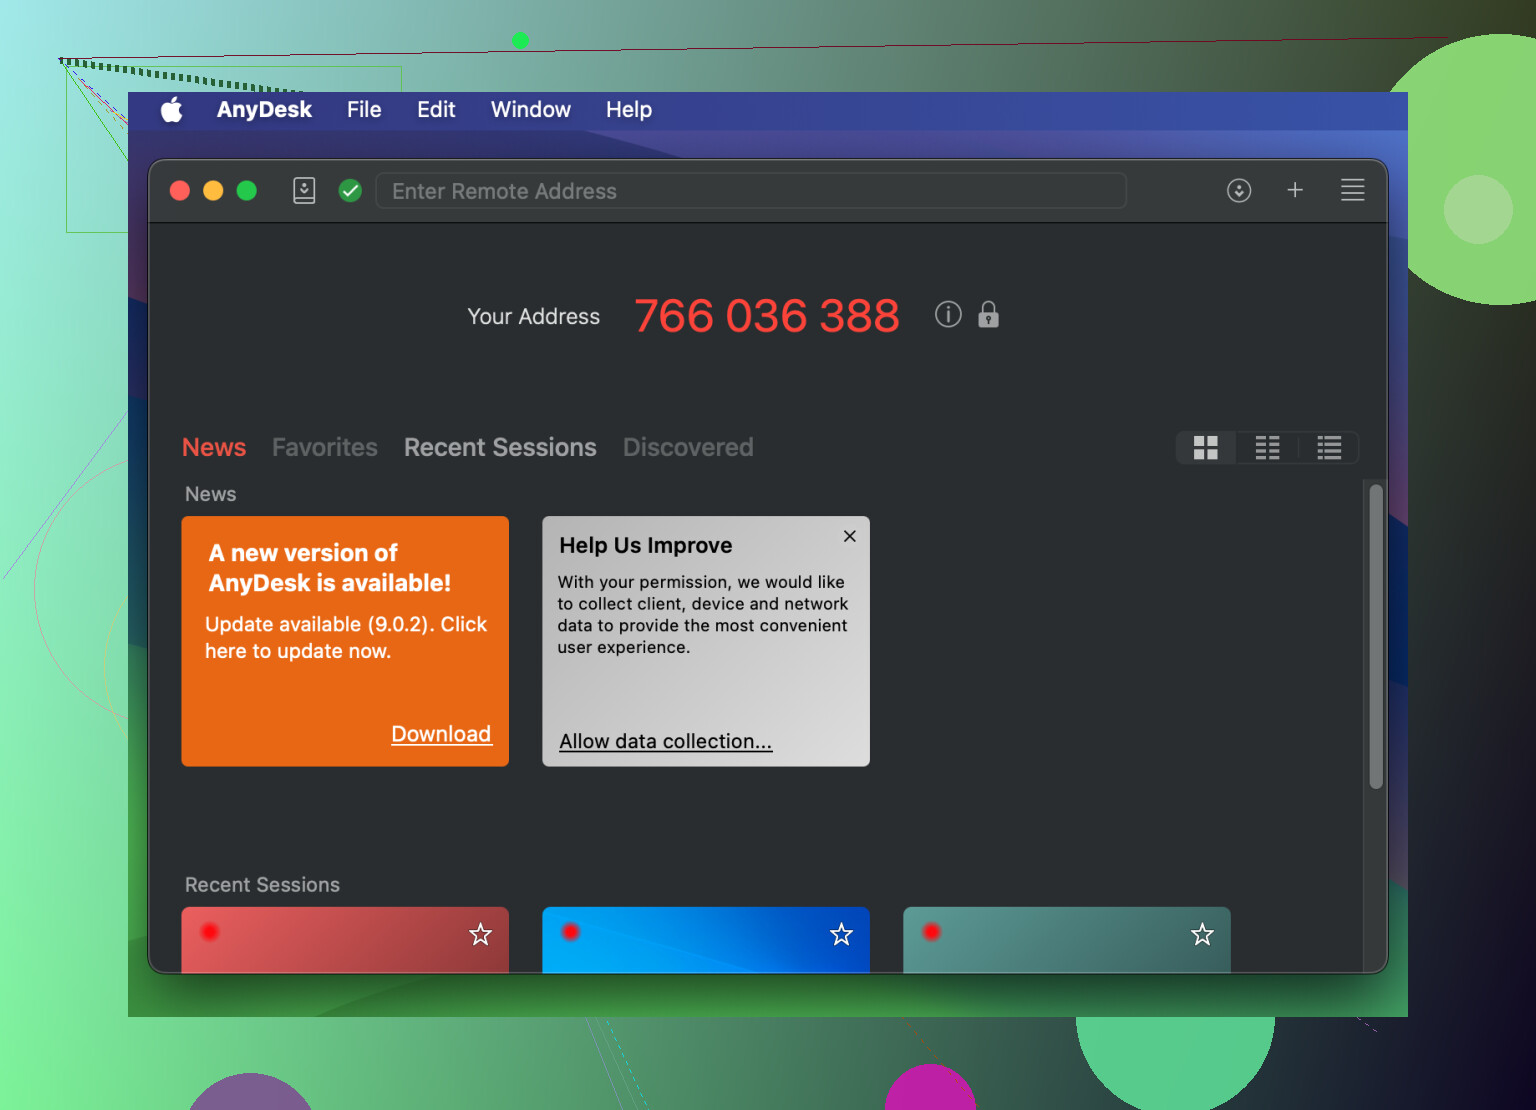Viewport: 1536px width, 1110px height.
Task: Click the lock icon beside the address
Action: [x=988, y=315]
